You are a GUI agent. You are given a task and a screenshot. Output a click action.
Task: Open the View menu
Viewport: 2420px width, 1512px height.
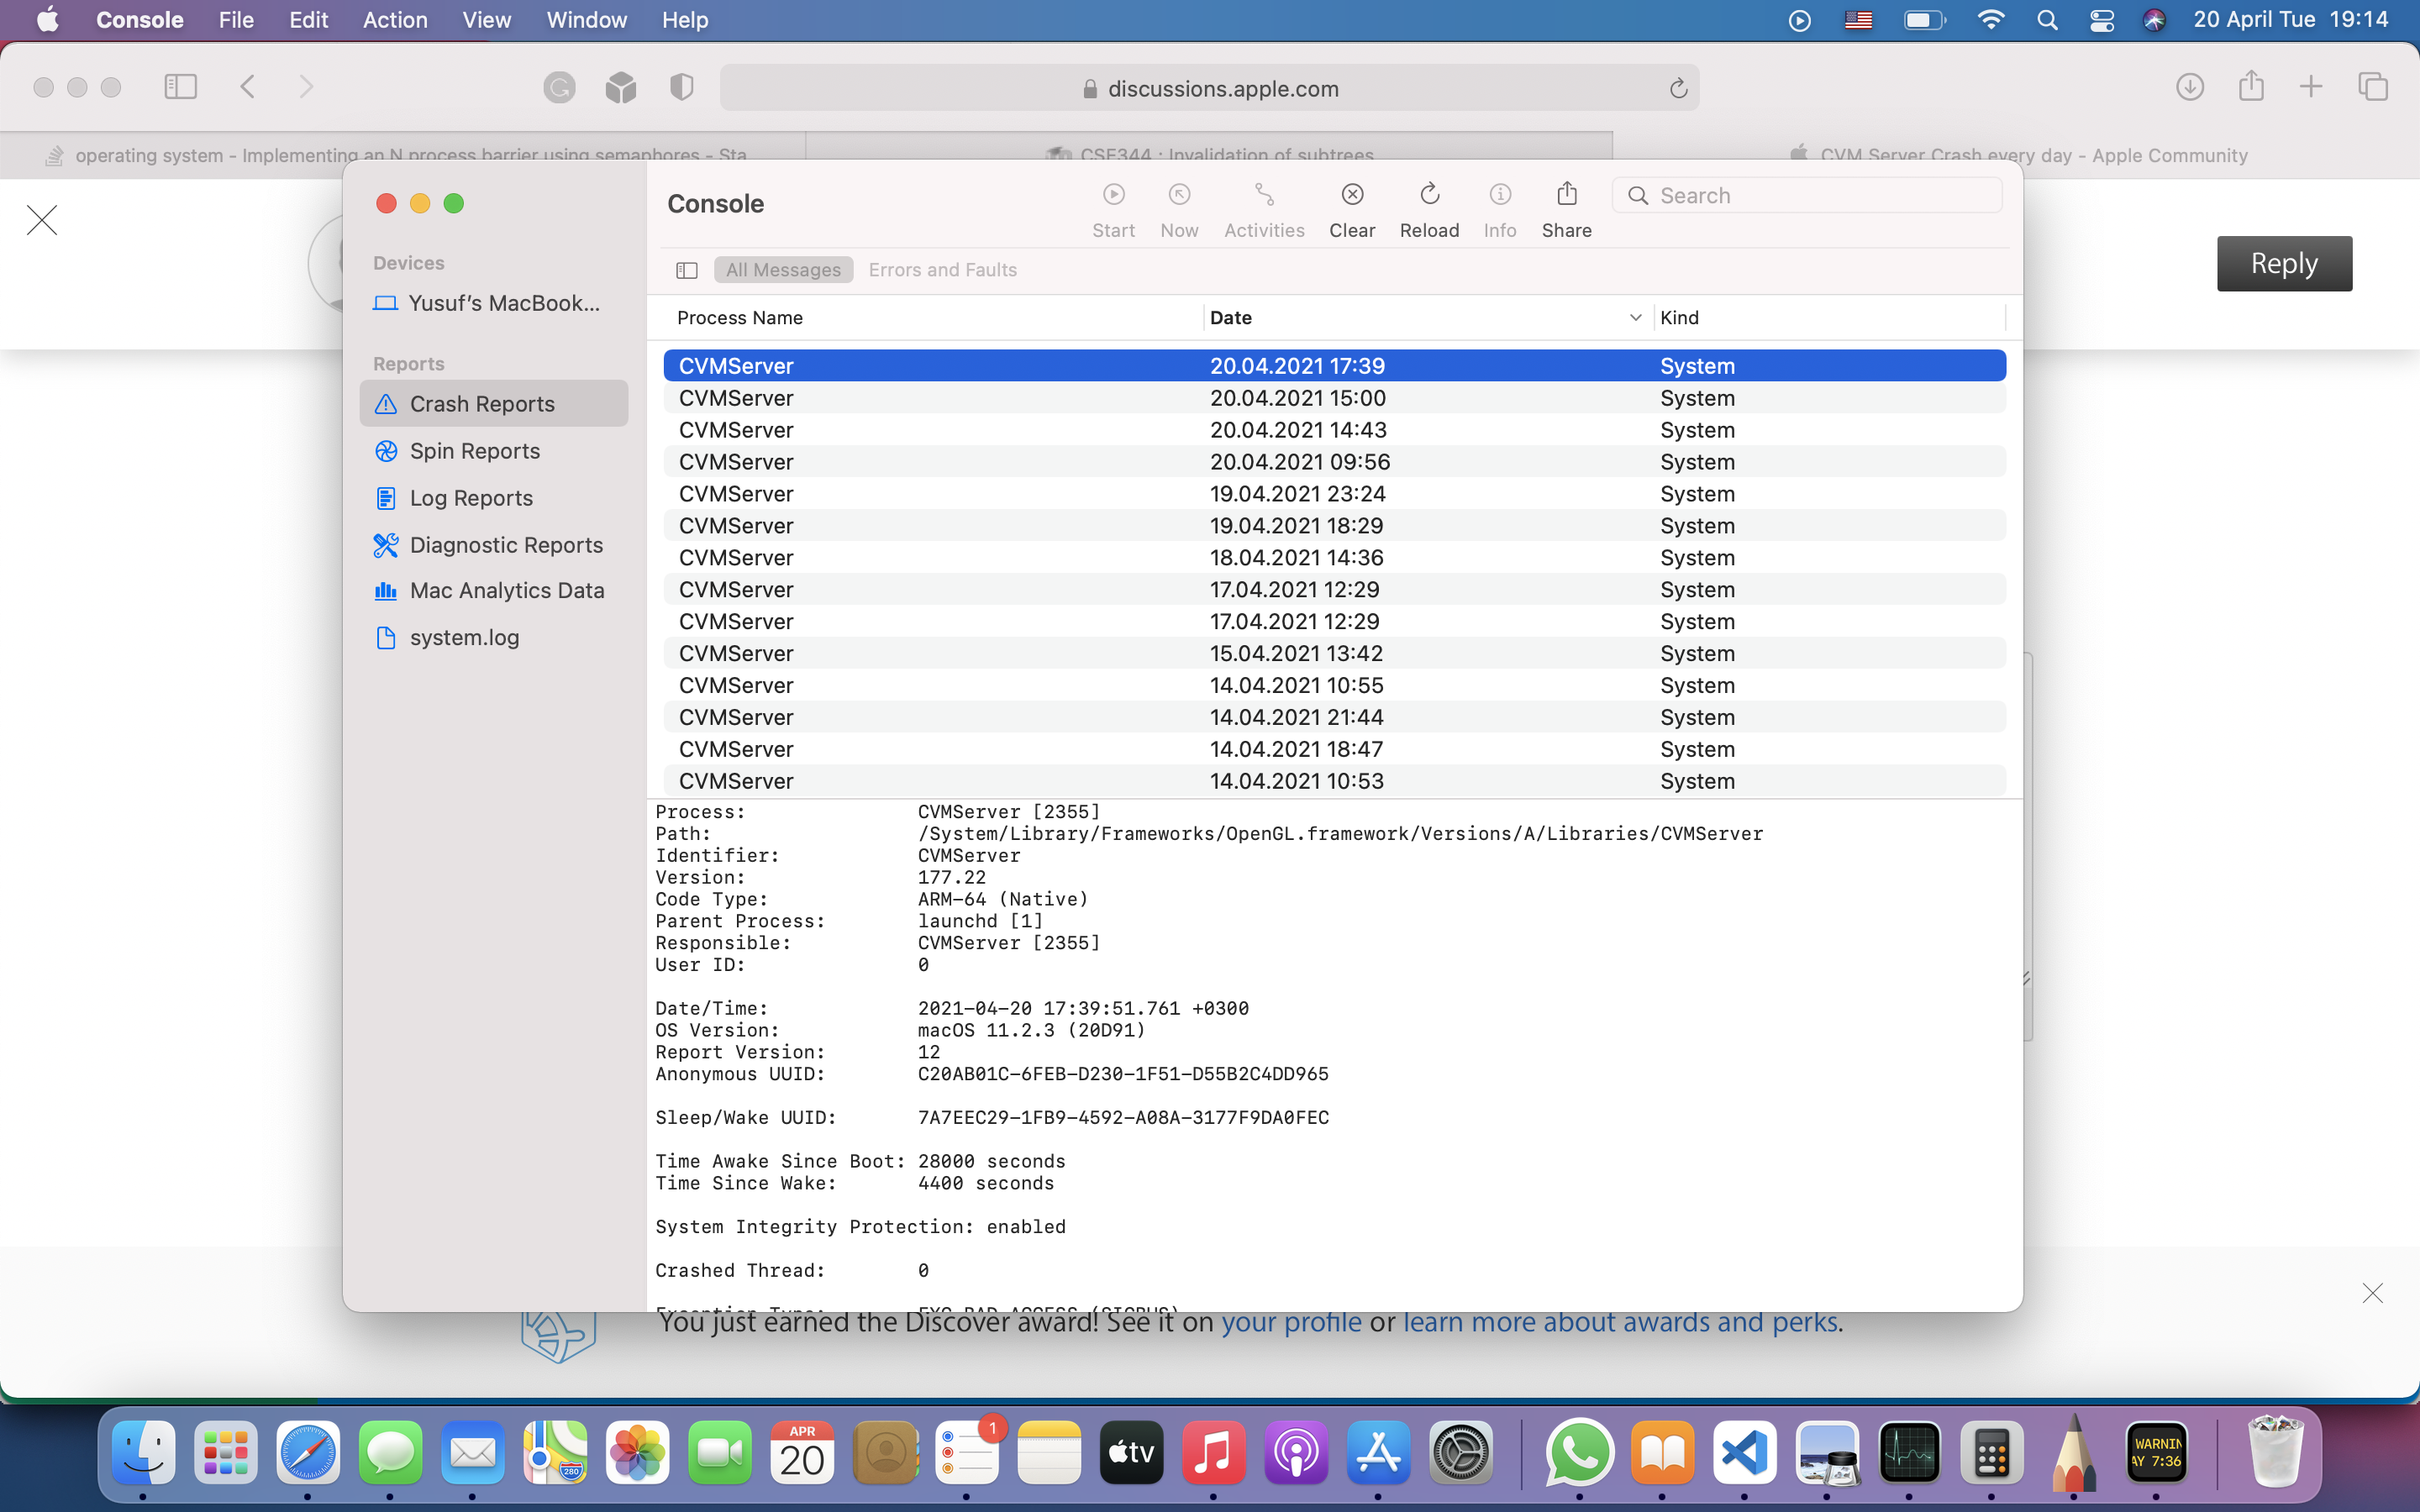click(486, 20)
